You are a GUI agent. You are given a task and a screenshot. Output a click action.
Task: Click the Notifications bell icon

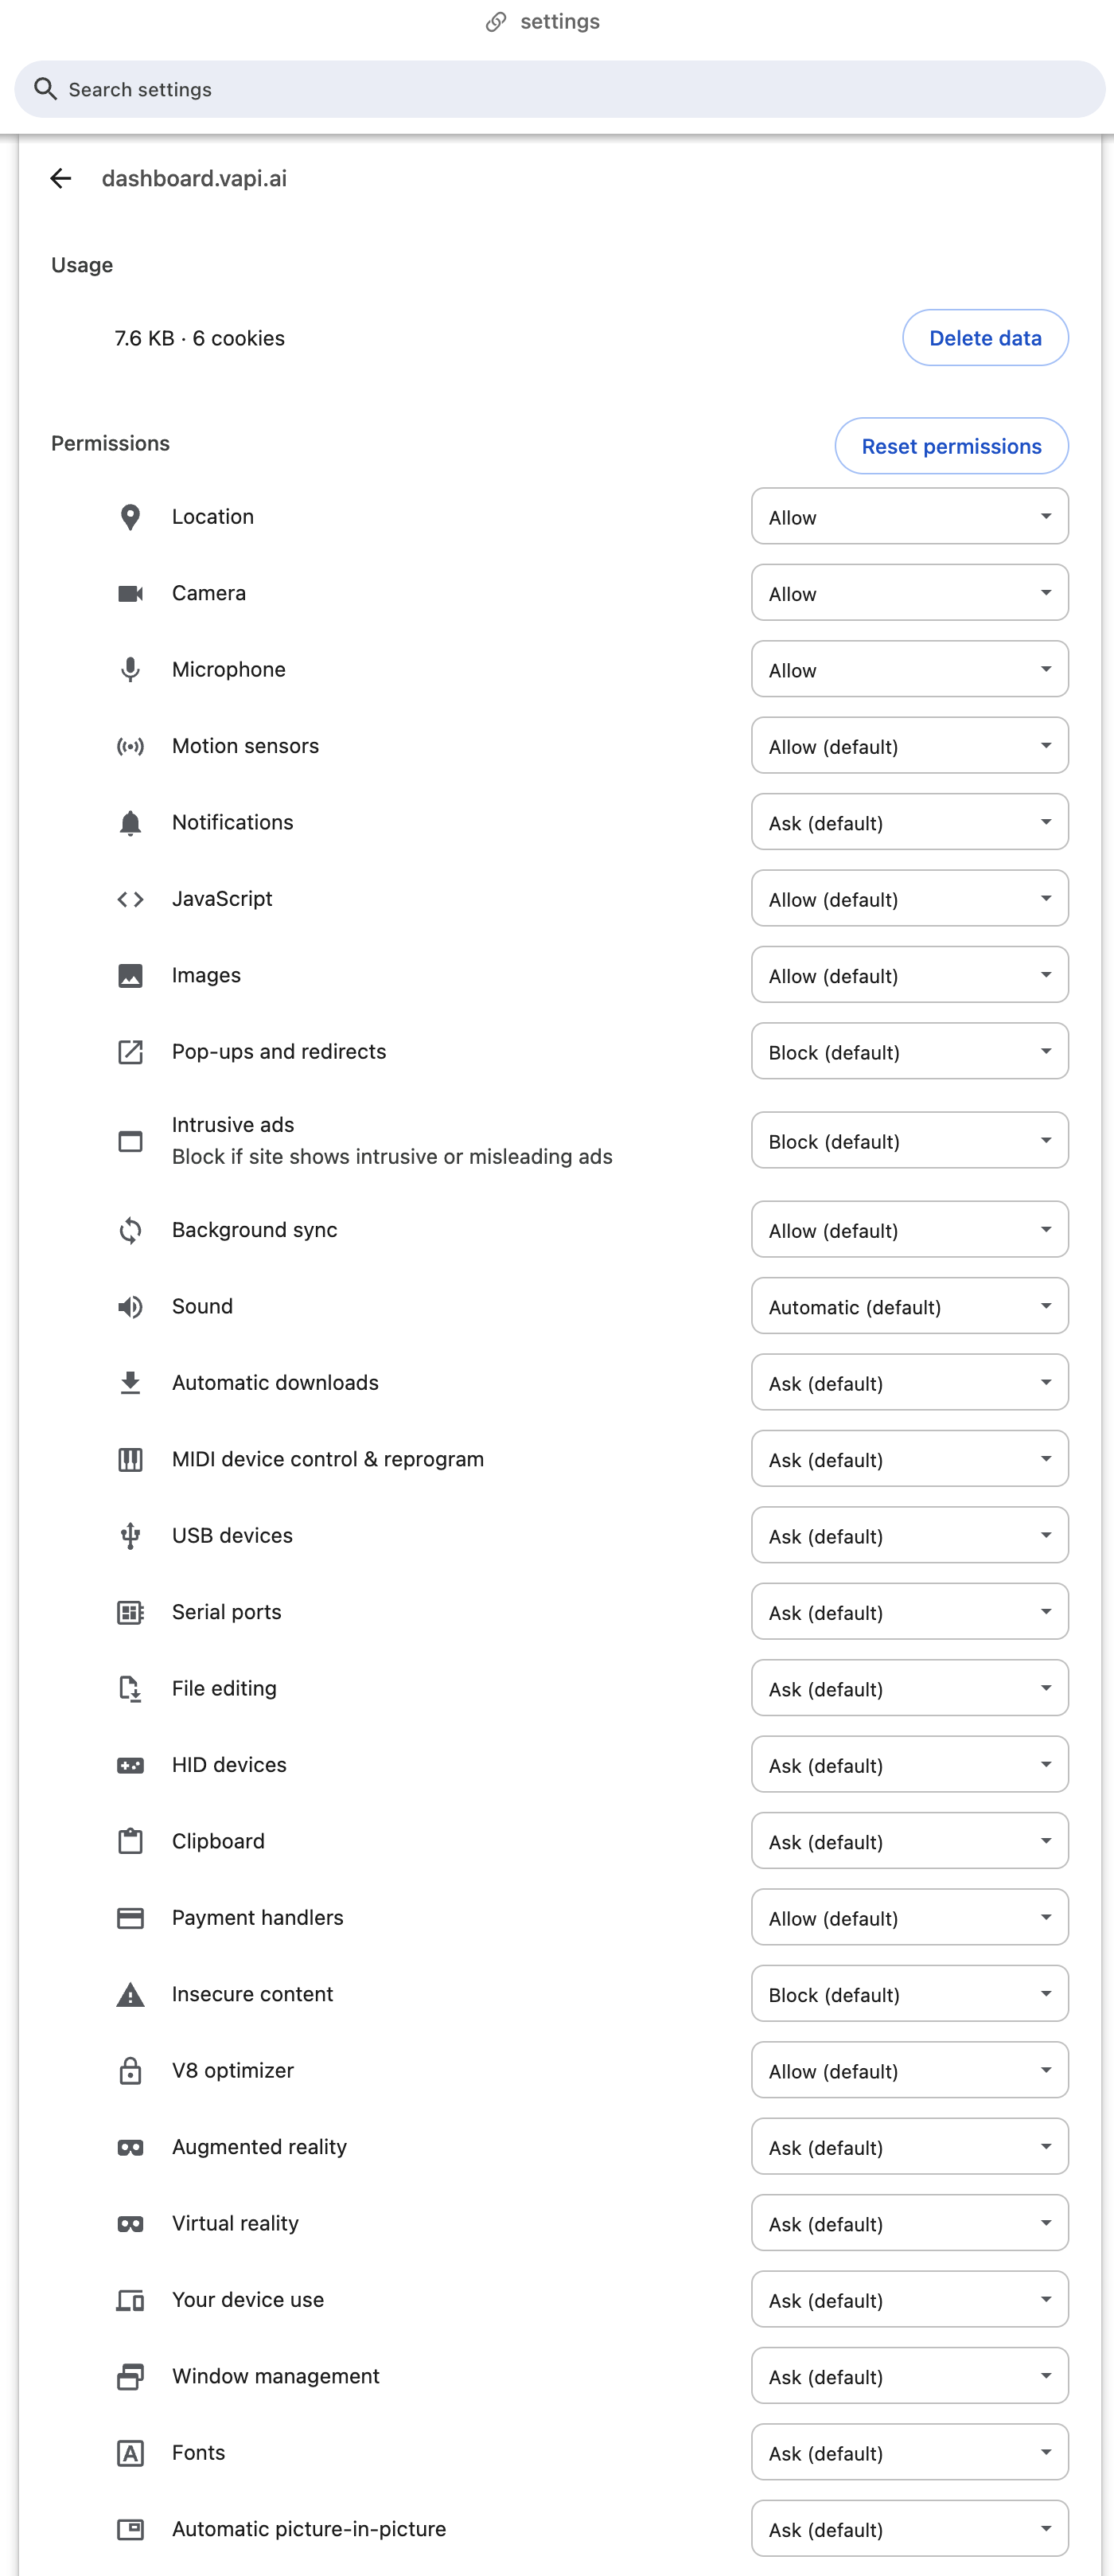130,822
